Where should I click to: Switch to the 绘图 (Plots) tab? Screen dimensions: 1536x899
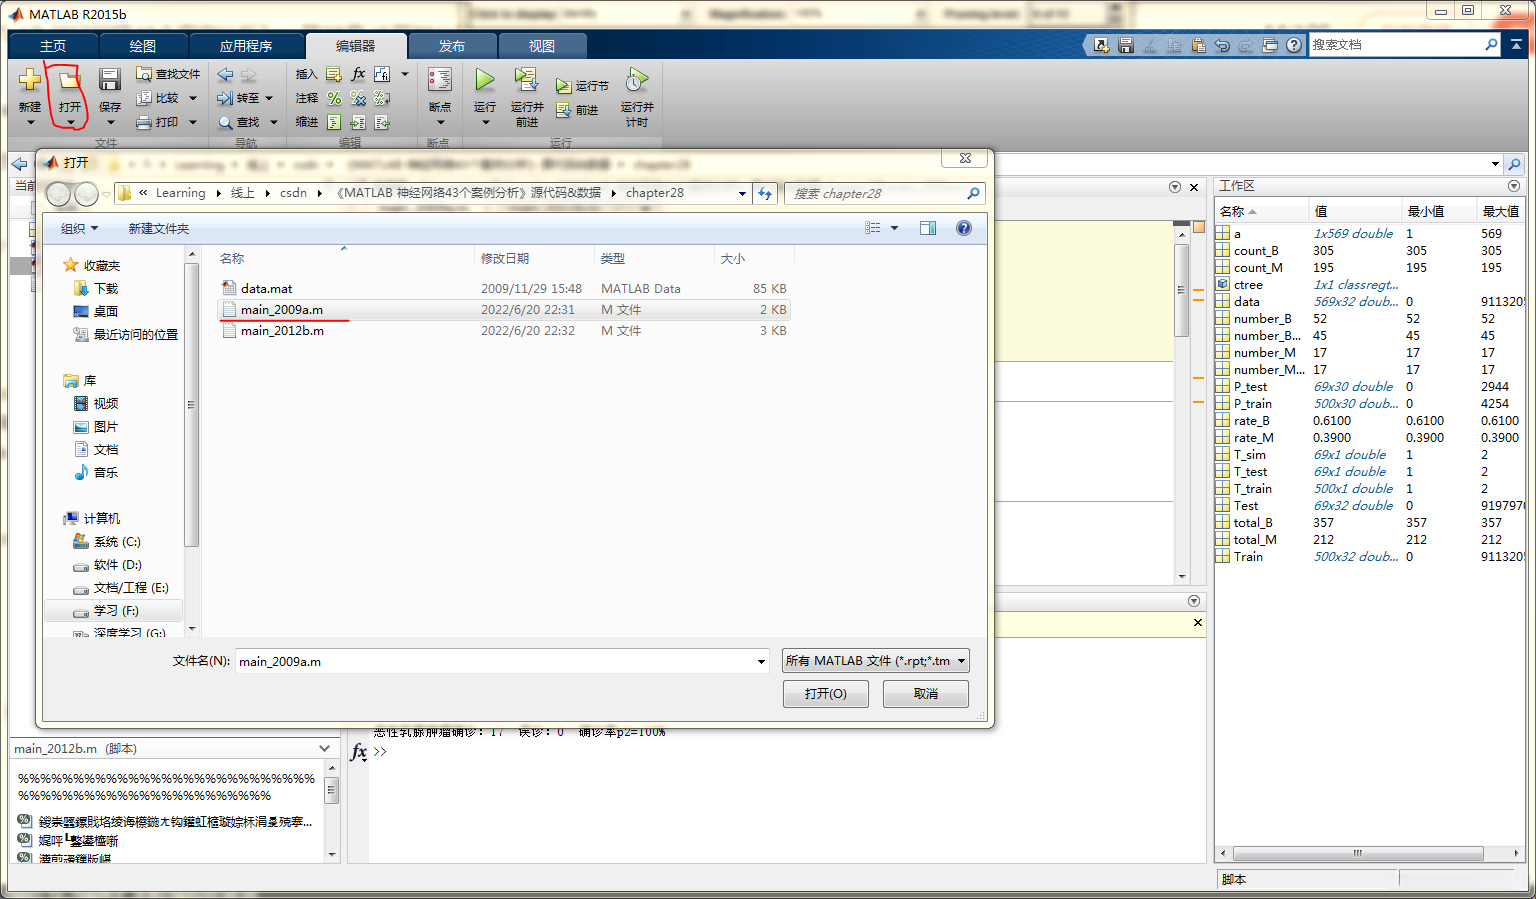pyautogui.click(x=143, y=46)
